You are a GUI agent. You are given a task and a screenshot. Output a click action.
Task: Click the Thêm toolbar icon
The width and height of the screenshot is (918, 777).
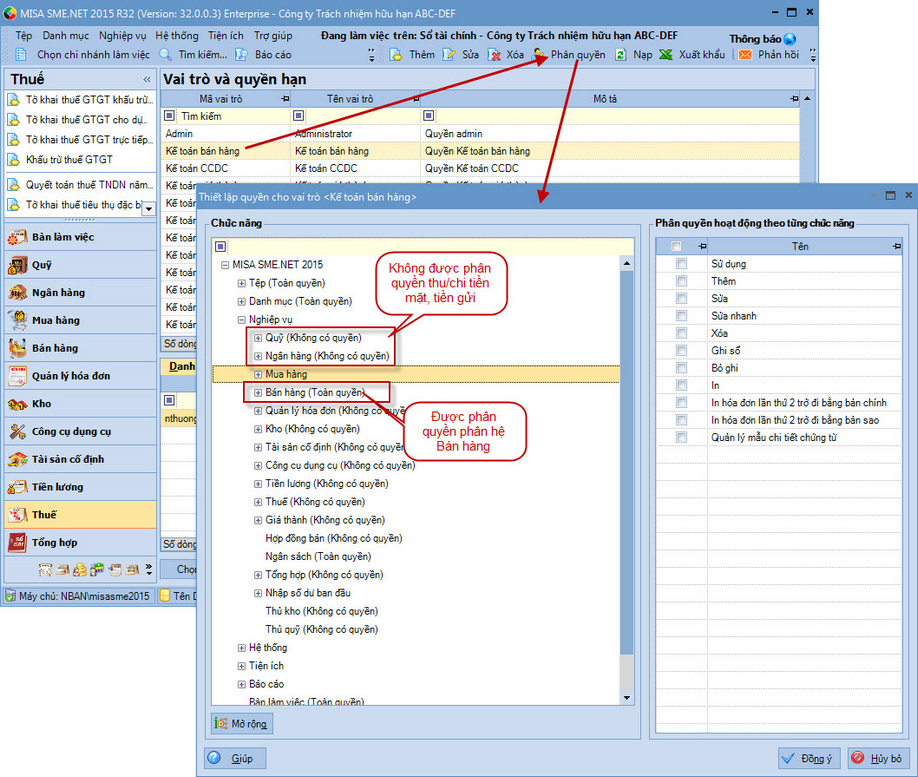pos(396,55)
